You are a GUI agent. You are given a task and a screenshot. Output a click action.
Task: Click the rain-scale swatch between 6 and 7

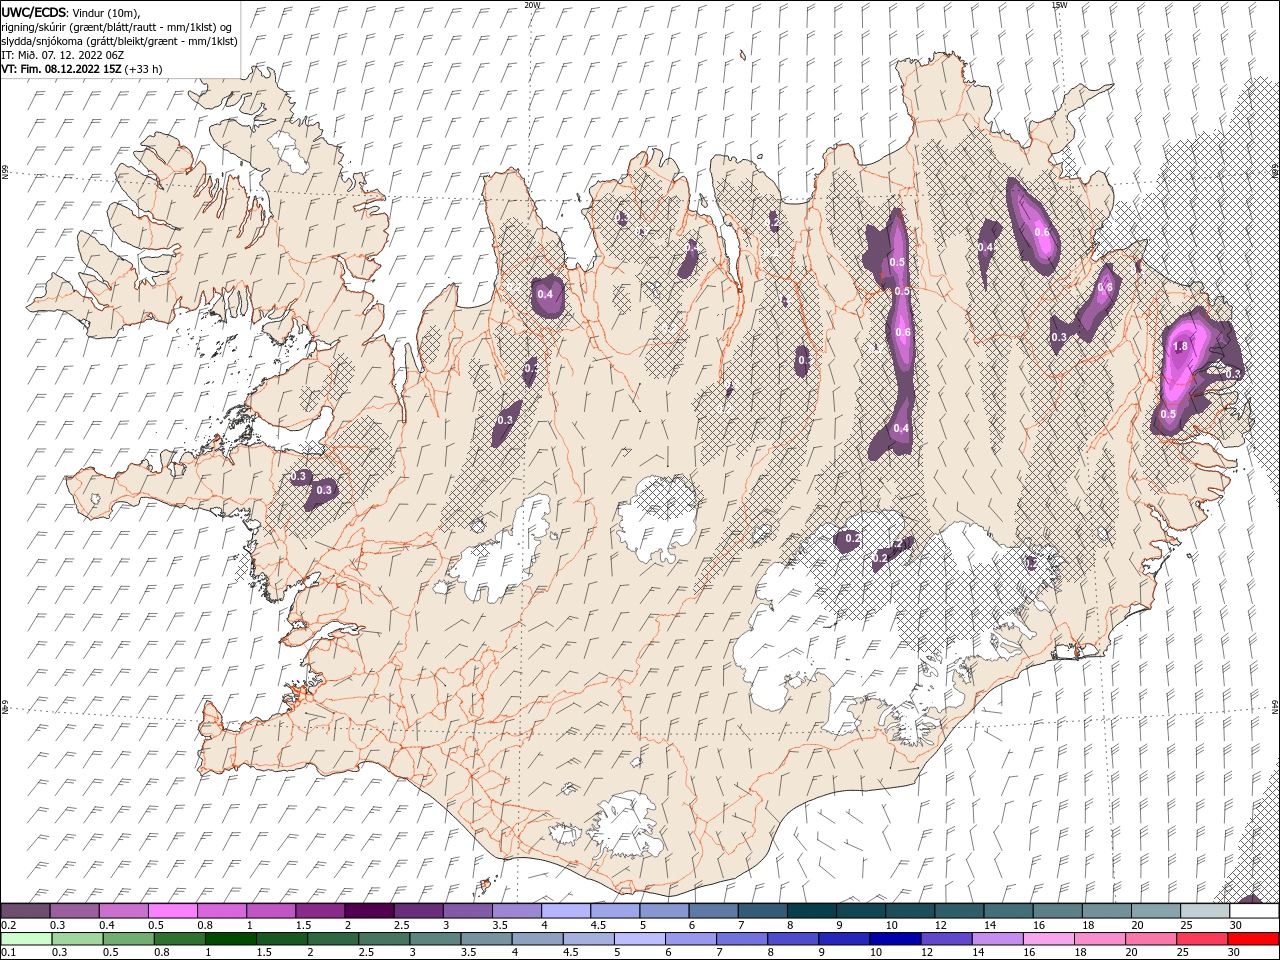tap(691, 939)
